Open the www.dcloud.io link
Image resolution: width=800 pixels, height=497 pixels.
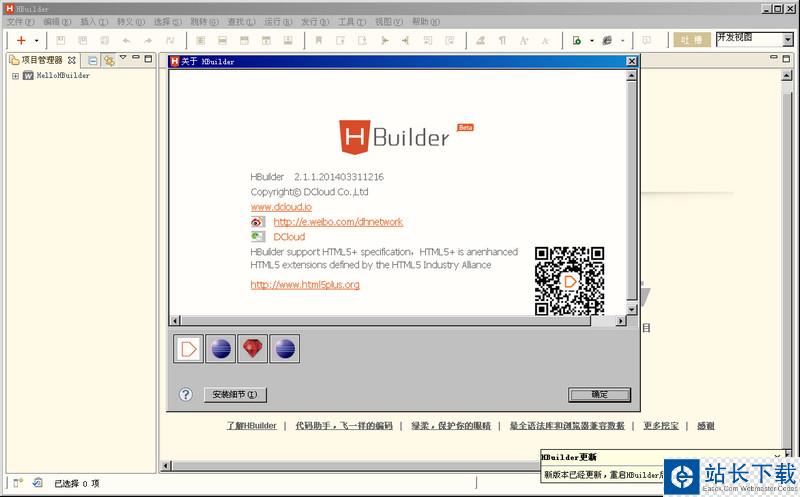[281, 207]
